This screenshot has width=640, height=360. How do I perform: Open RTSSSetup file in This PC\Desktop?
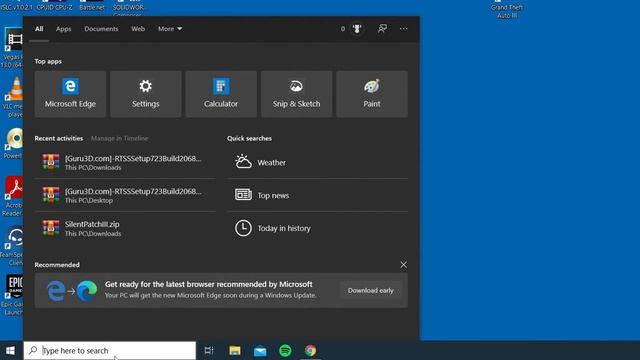pos(125,195)
